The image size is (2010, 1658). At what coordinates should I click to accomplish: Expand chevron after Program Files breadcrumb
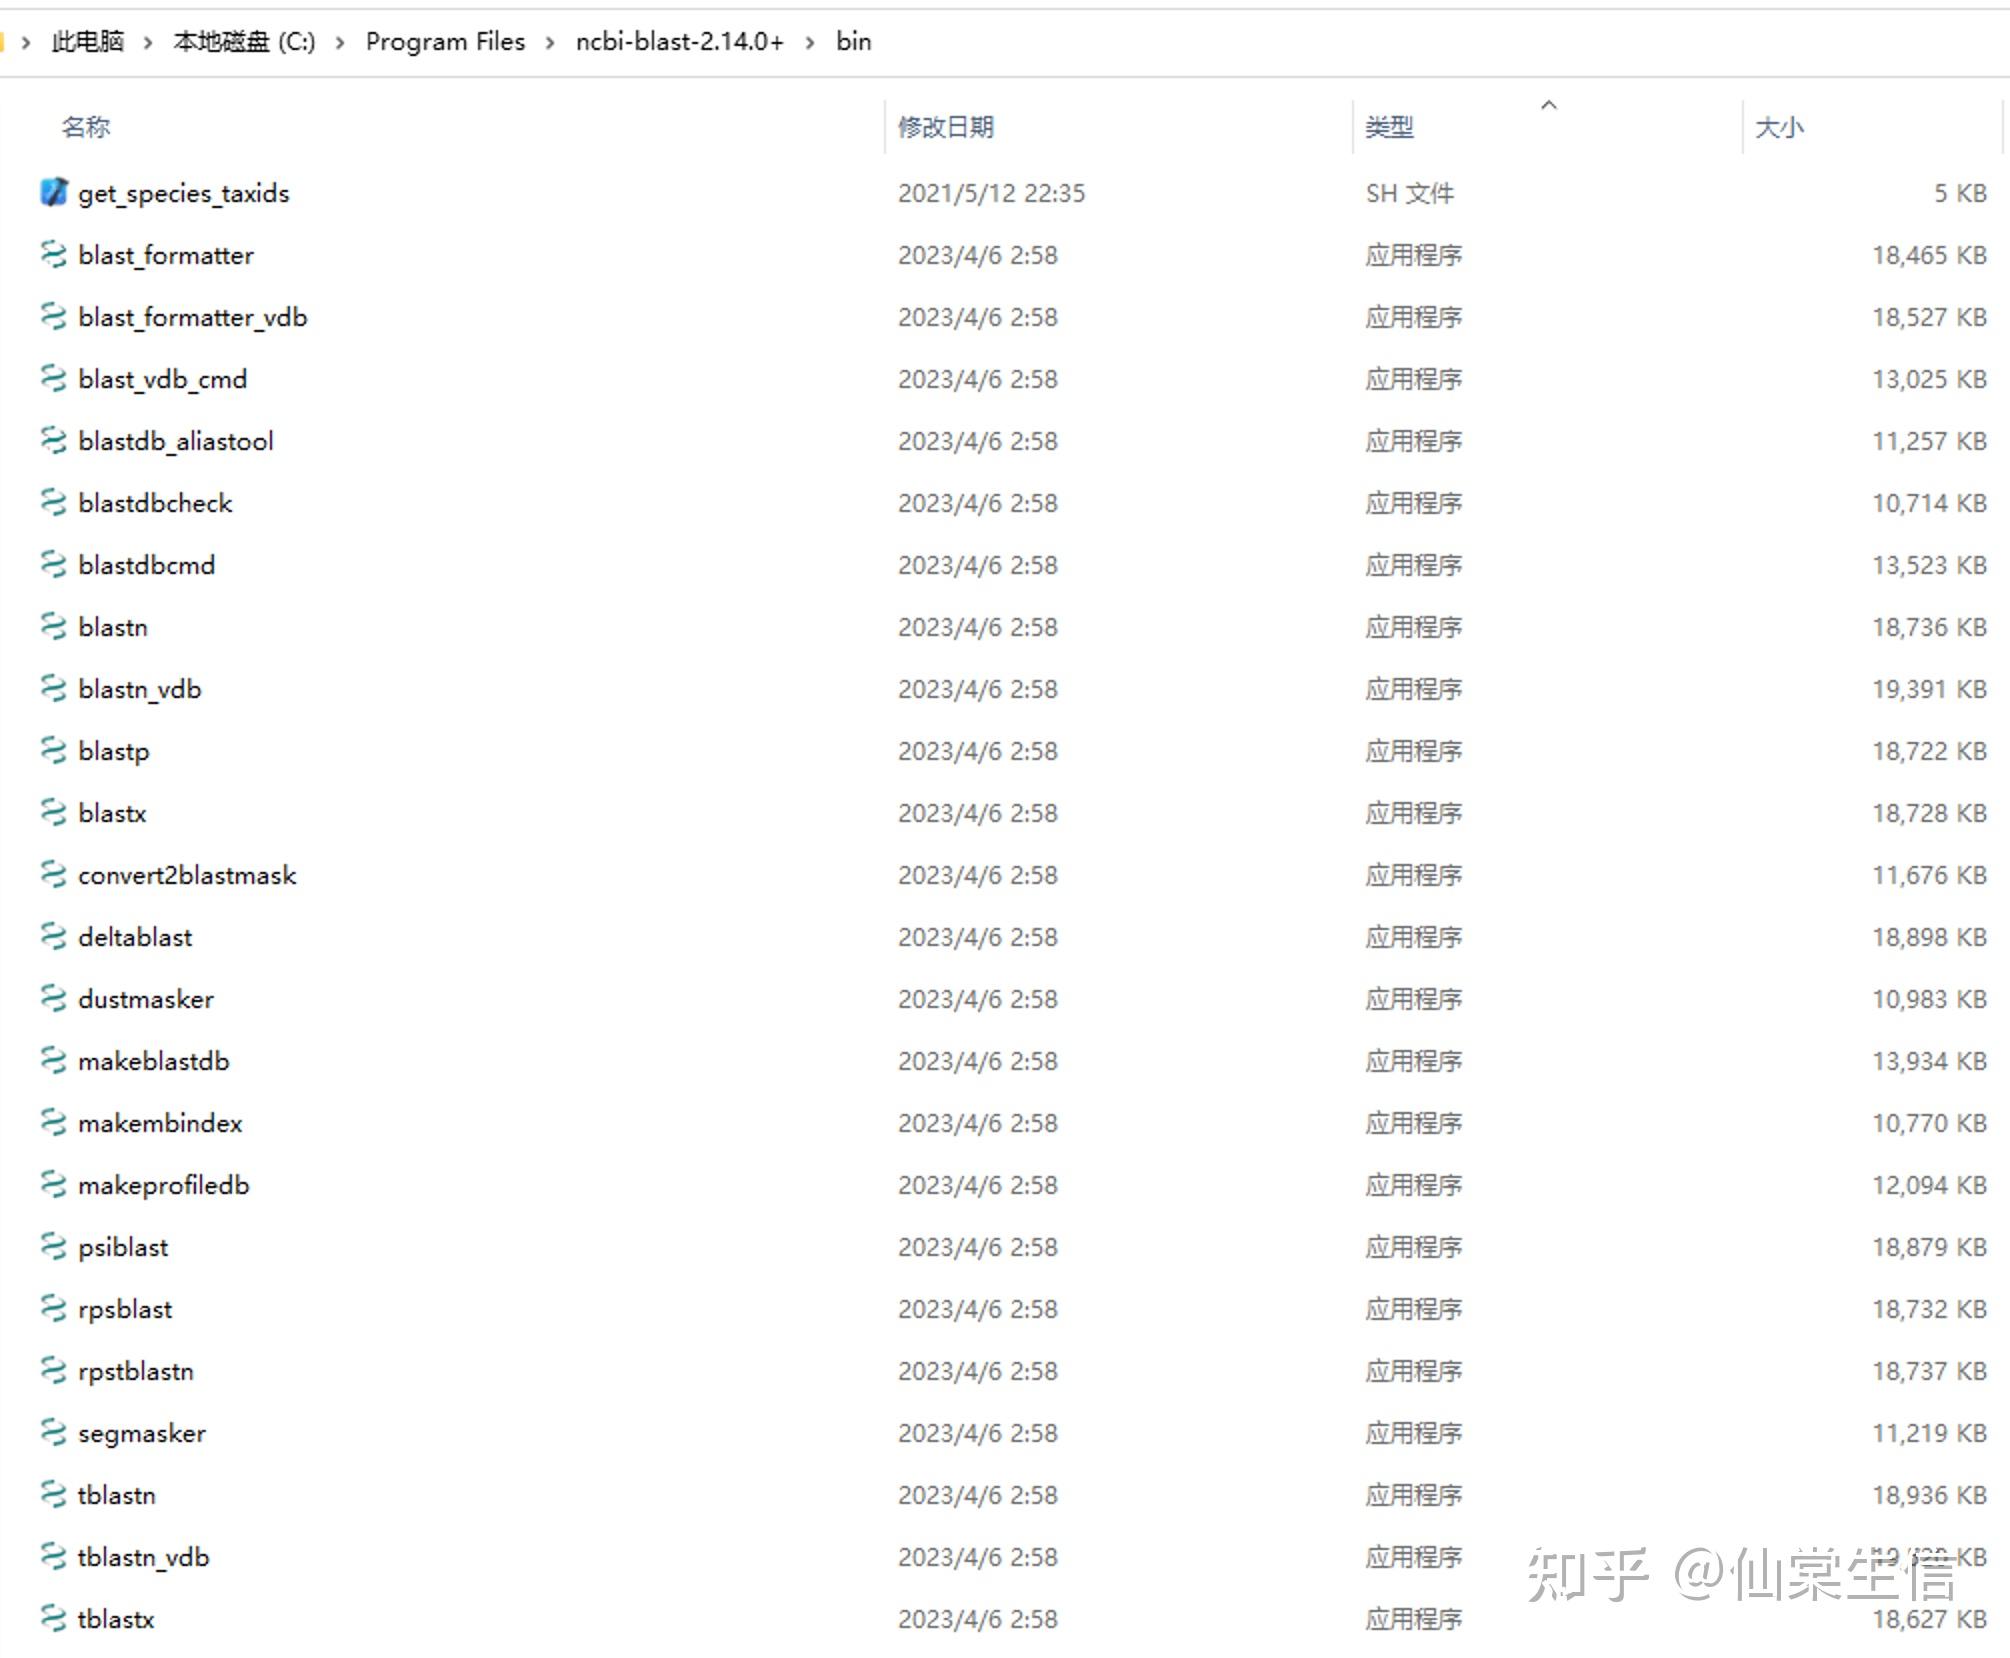coord(550,42)
